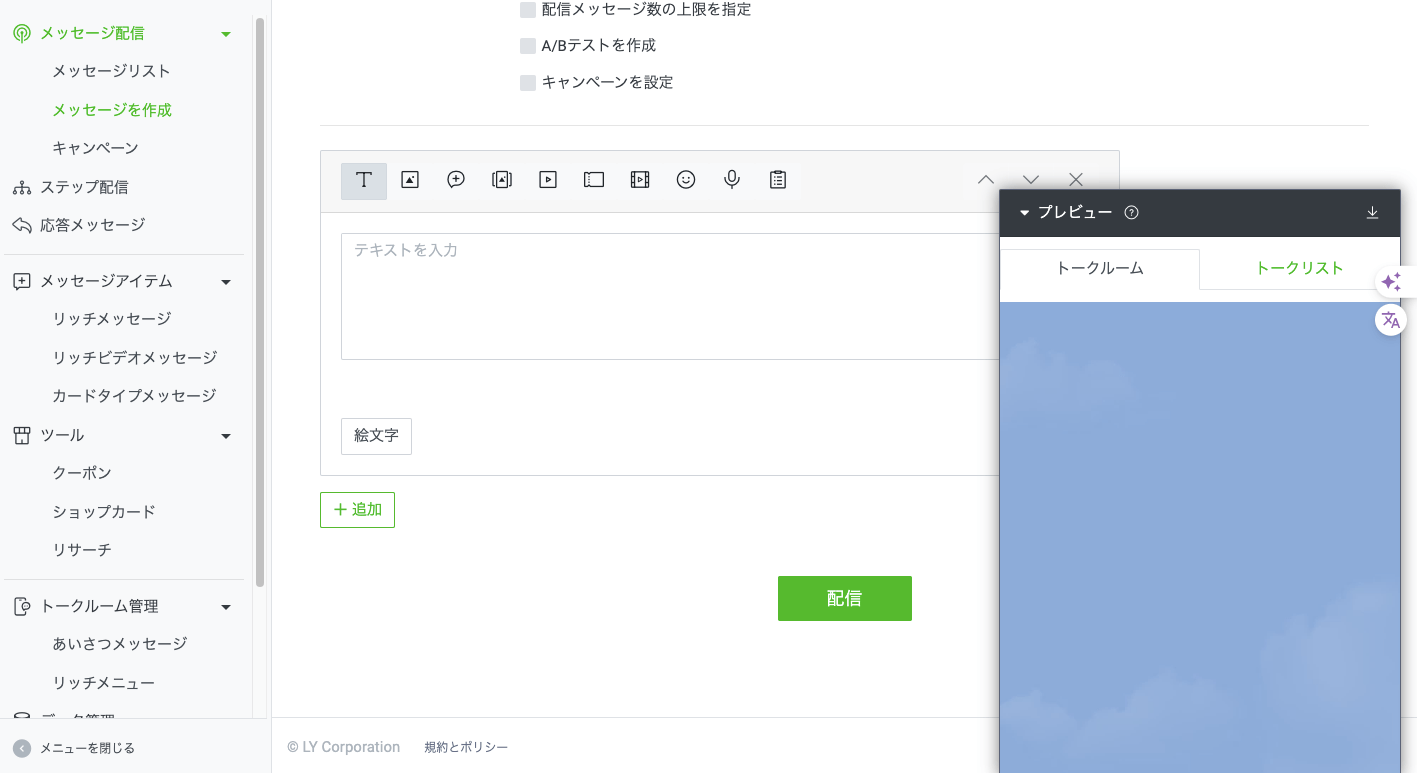Click the auto-reply arrow icon
The width and height of the screenshot is (1417, 773).
click(22, 225)
